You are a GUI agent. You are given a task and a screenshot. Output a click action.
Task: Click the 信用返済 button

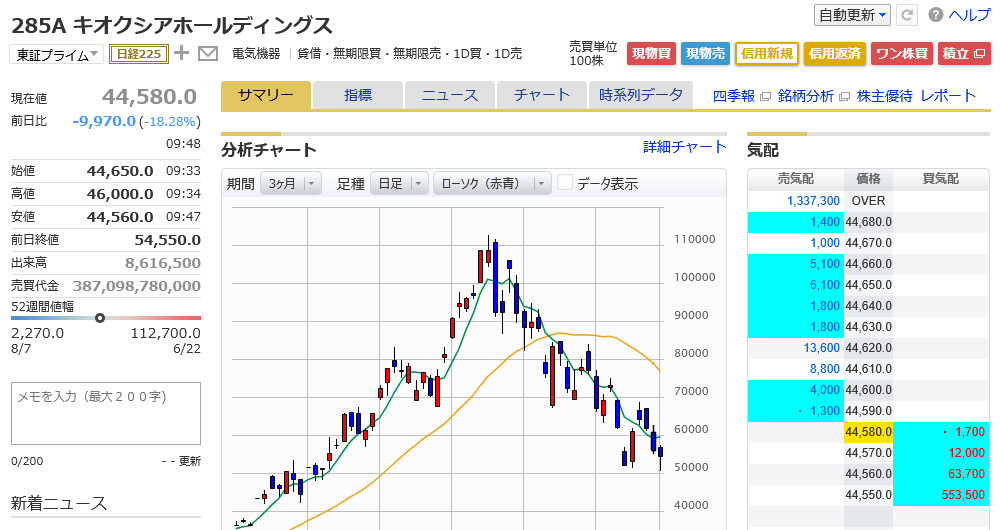pyautogui.click(x=834, y=54)
